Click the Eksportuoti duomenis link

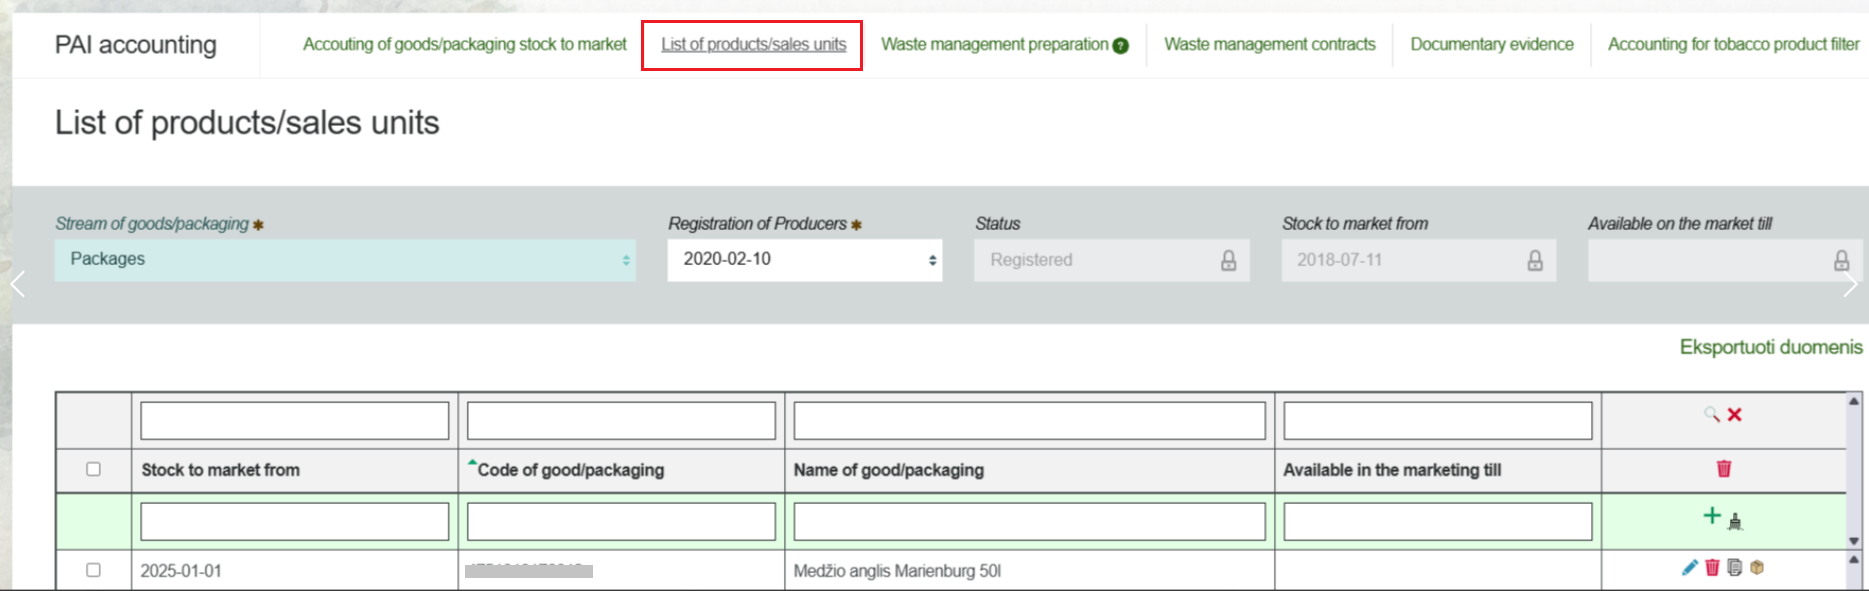coord(1770,347)
